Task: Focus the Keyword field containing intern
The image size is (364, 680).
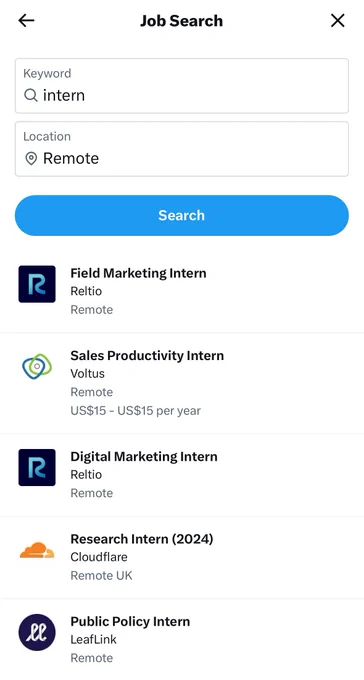Action: tap(182, 86)
